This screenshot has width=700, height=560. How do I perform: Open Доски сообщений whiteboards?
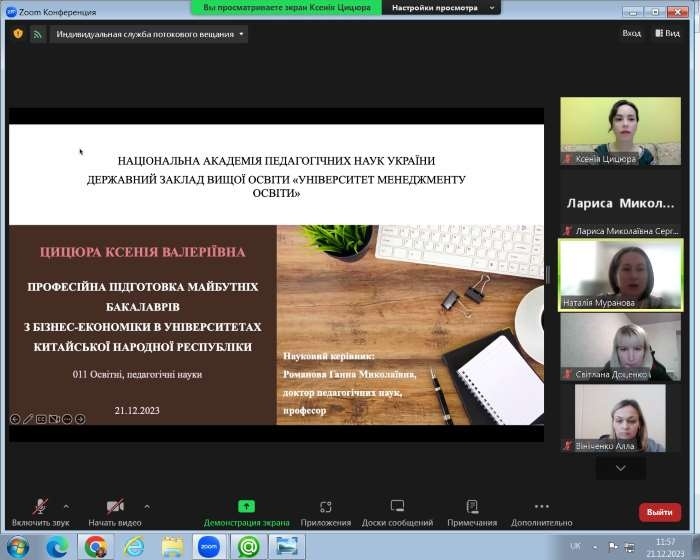point(397,507)
